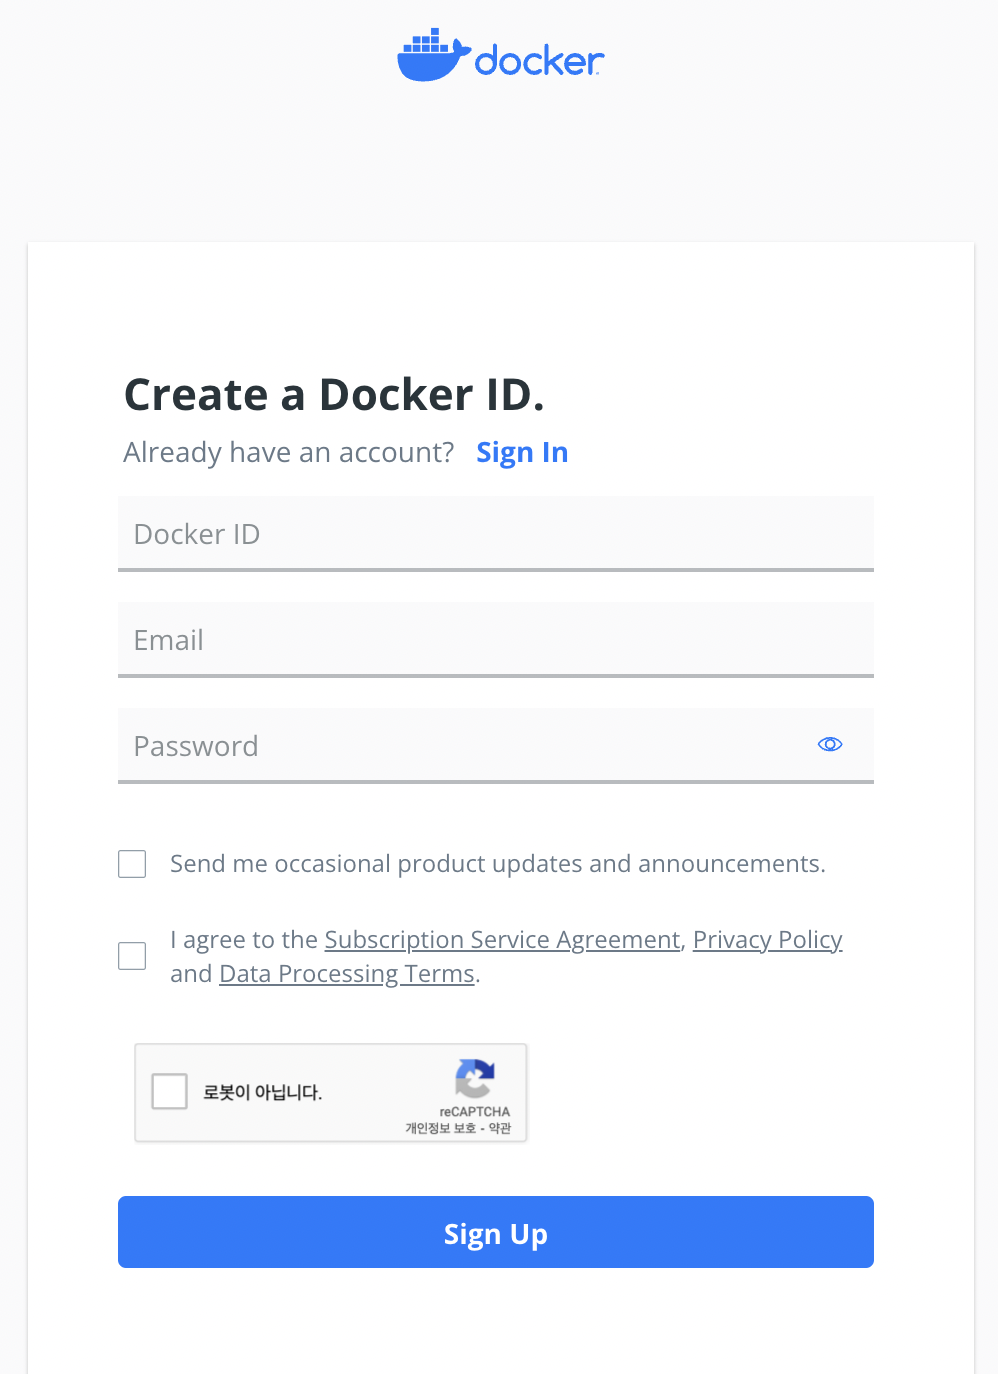Open the Privacy Policy link

[768, 940]
